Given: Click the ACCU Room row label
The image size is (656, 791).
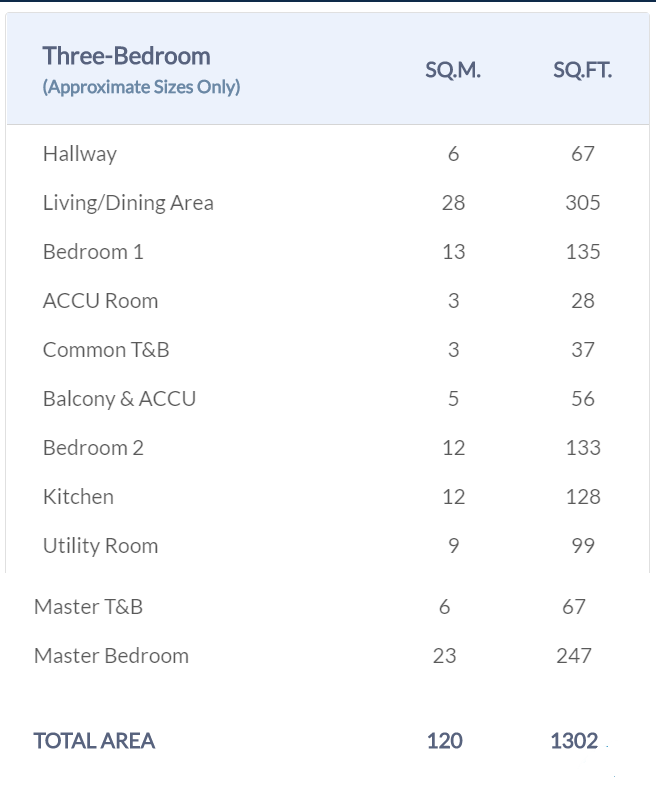Looking at the screenshot, I should click(100, 300).
